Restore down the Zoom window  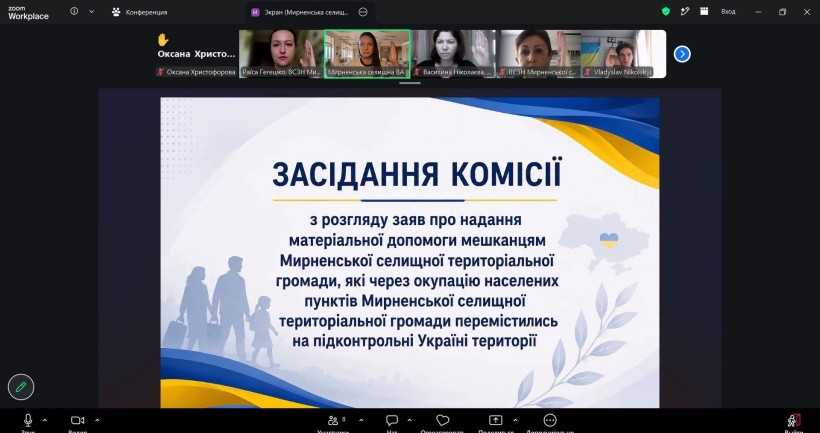tap(782, 12)
